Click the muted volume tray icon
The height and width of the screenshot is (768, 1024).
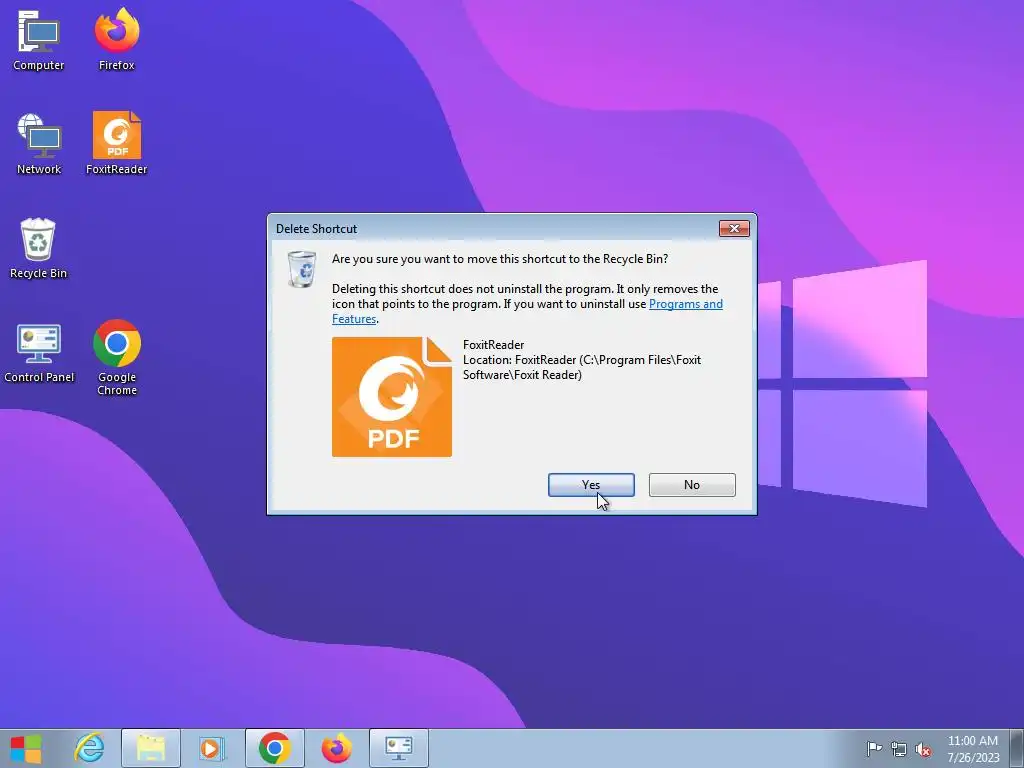click(923, 749)
